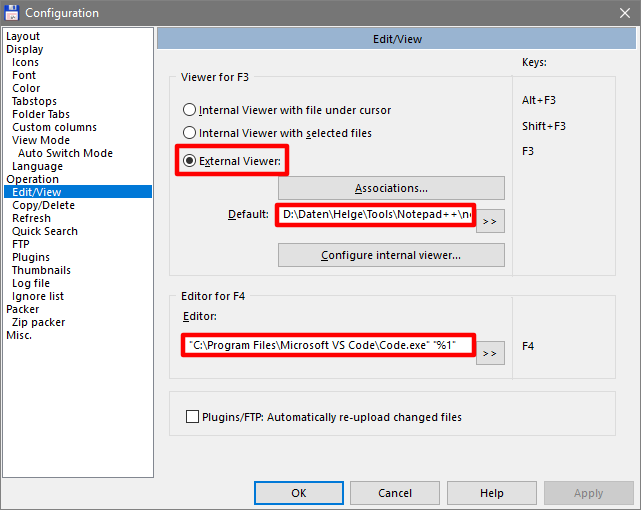Image resolution: width=641 pixels, height=510 pixels.
Task: Select Copy/Delete in the category list
Action: [43, 205]
